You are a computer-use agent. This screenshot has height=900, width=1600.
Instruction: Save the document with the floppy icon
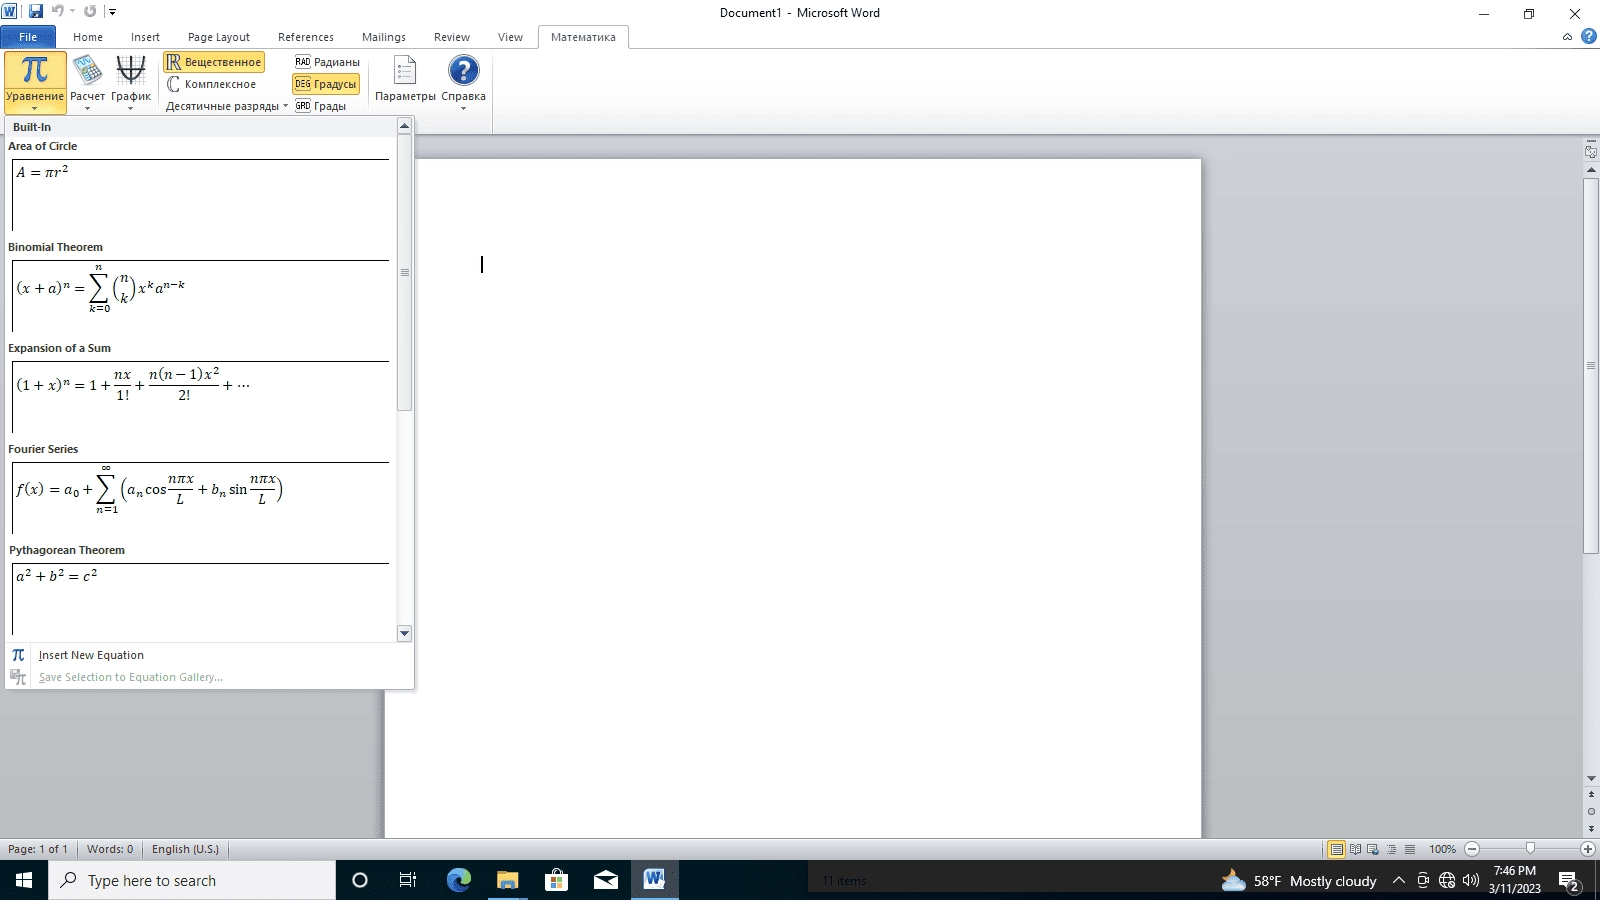pos(36,12)
